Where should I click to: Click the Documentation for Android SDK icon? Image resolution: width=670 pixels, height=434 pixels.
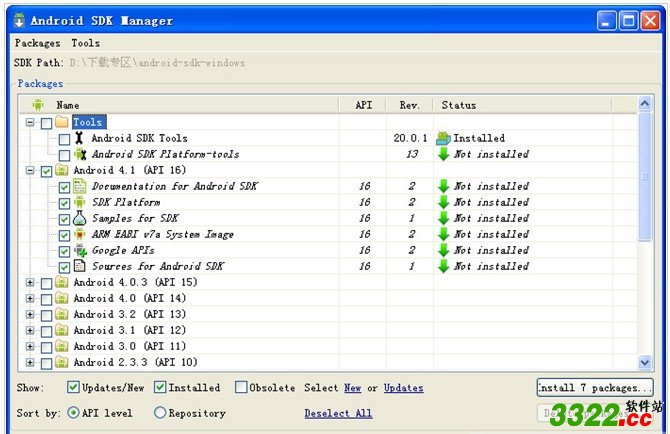(80, 186)
